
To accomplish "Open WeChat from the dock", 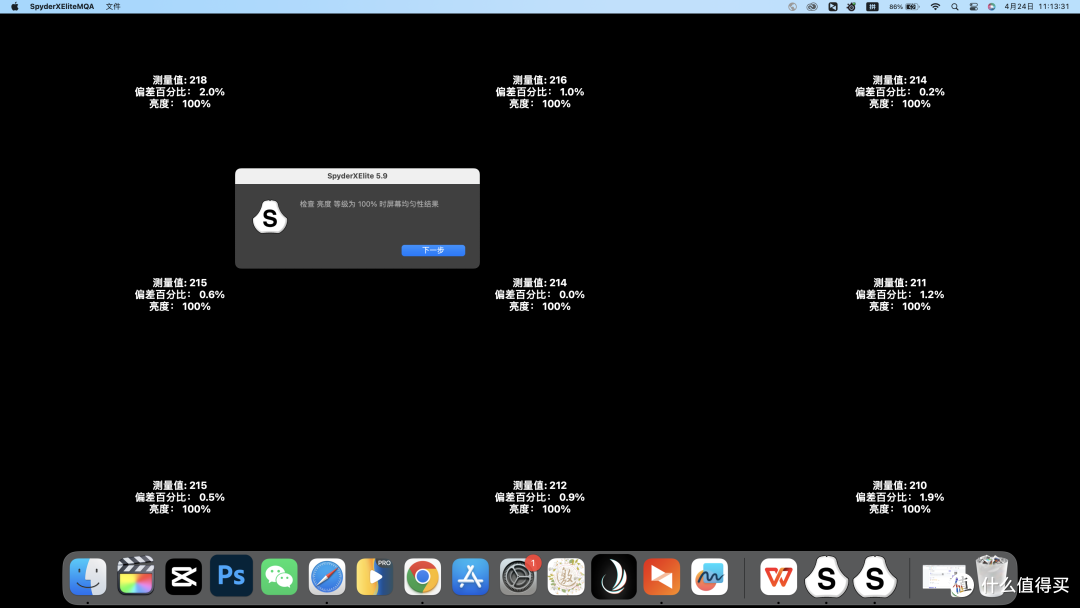I will coord(279,576).
